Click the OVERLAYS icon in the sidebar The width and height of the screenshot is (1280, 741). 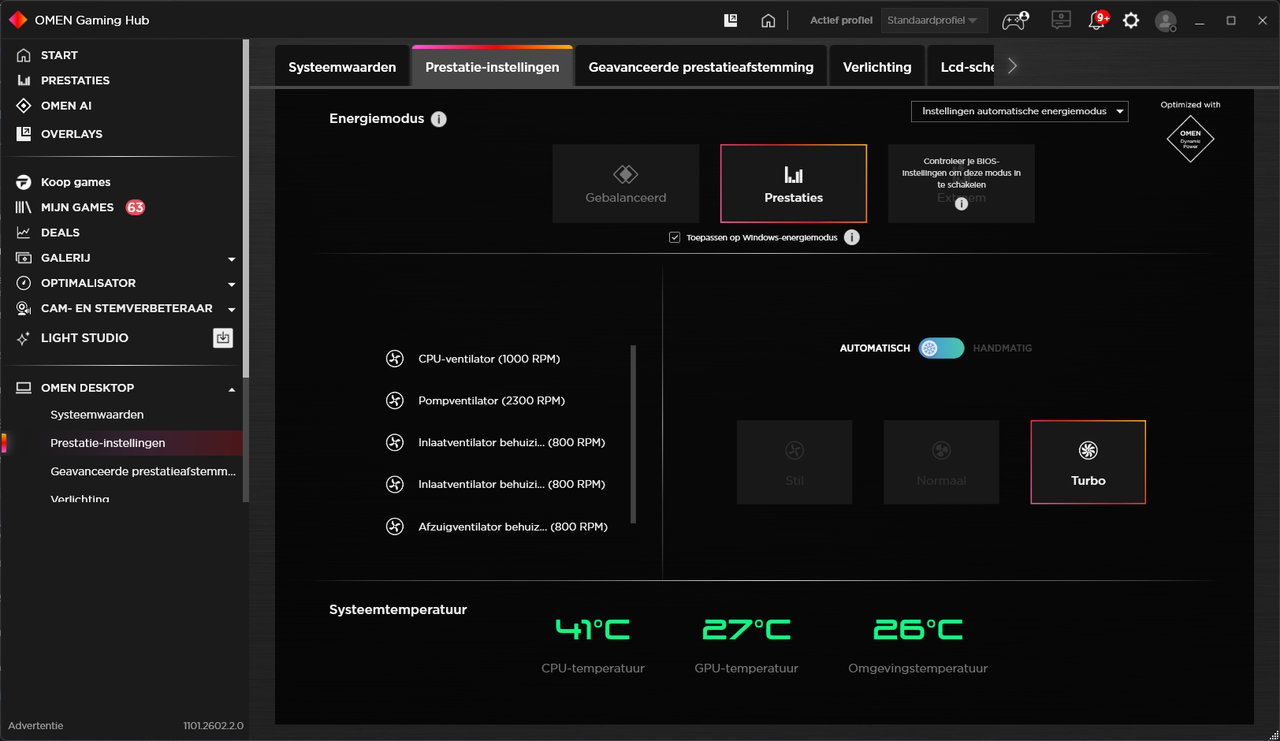(24, 133)
